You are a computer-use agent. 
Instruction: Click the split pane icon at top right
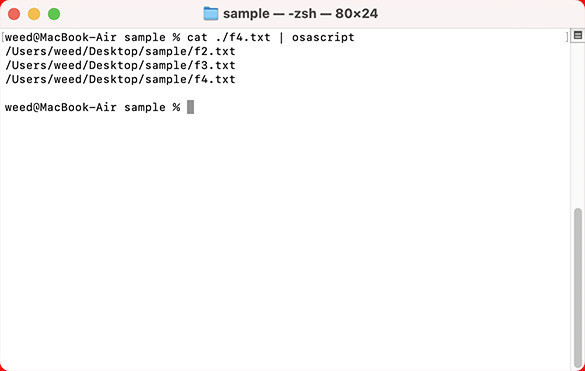pos(578,35)
